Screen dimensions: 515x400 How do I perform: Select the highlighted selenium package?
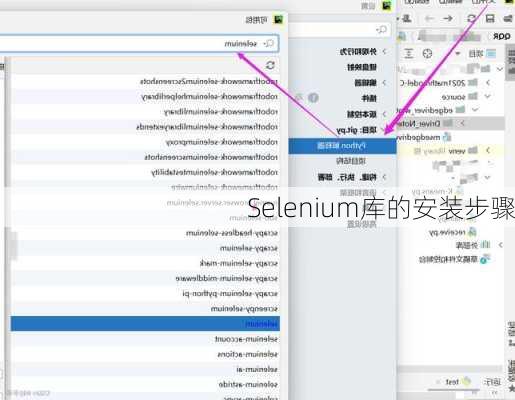point(145,324)
